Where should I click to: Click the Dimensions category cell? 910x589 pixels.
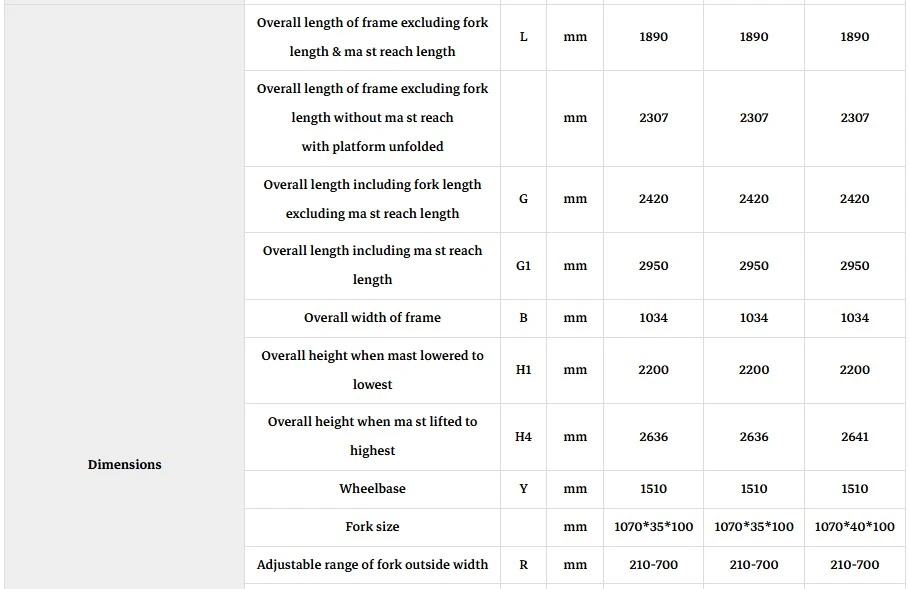(x=124, y=464)
